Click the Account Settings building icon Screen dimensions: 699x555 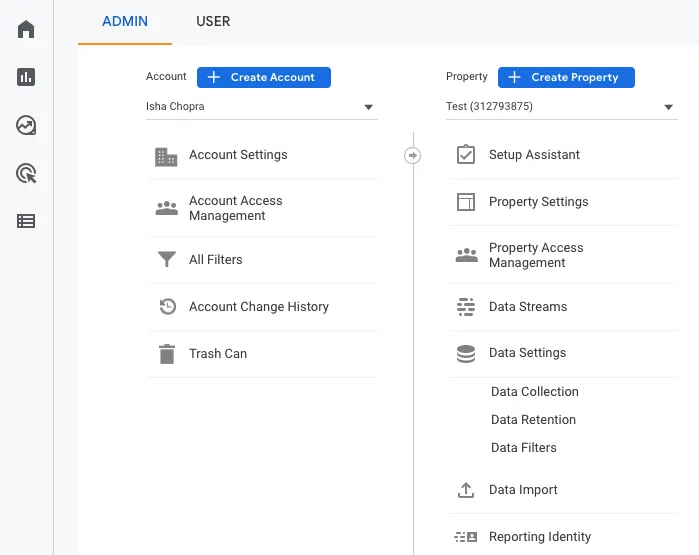point(166,157)
